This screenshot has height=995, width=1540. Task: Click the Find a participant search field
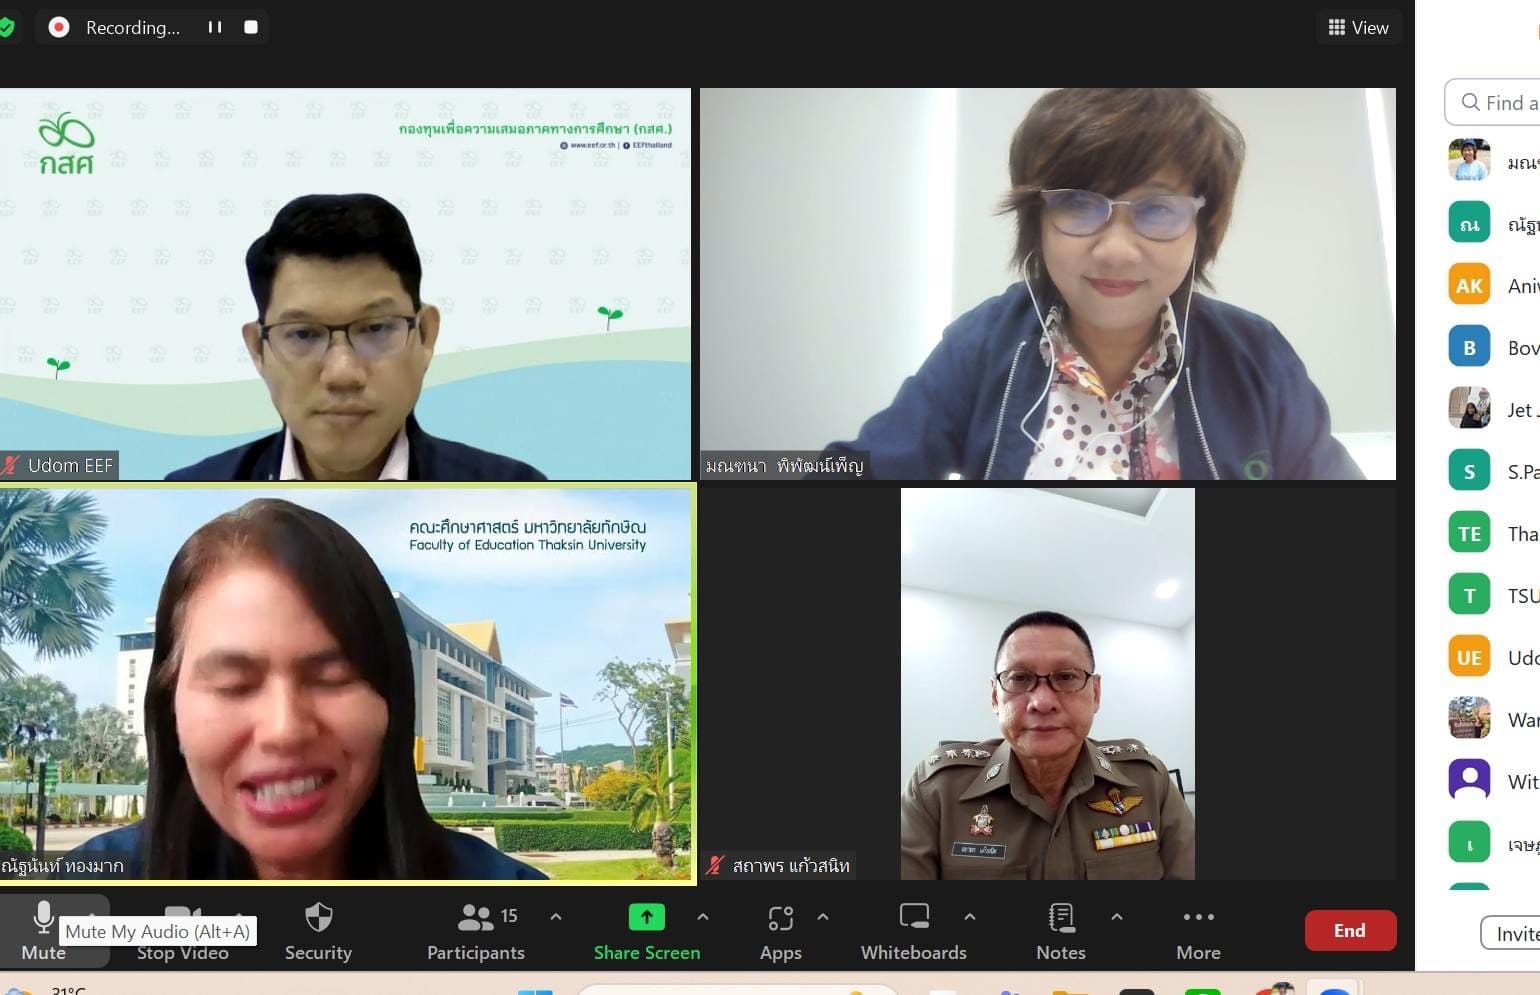(1493, 102)
